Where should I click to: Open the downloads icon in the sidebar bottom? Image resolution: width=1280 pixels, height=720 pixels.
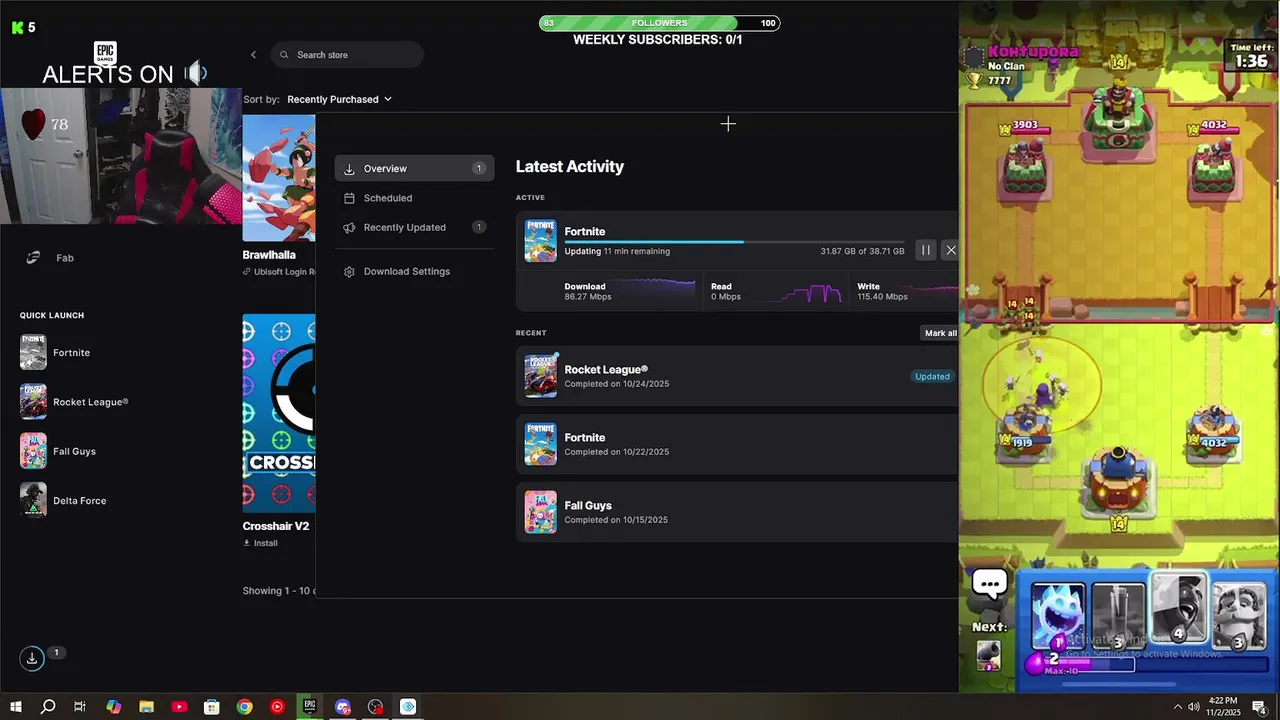(x=32, y=658)
